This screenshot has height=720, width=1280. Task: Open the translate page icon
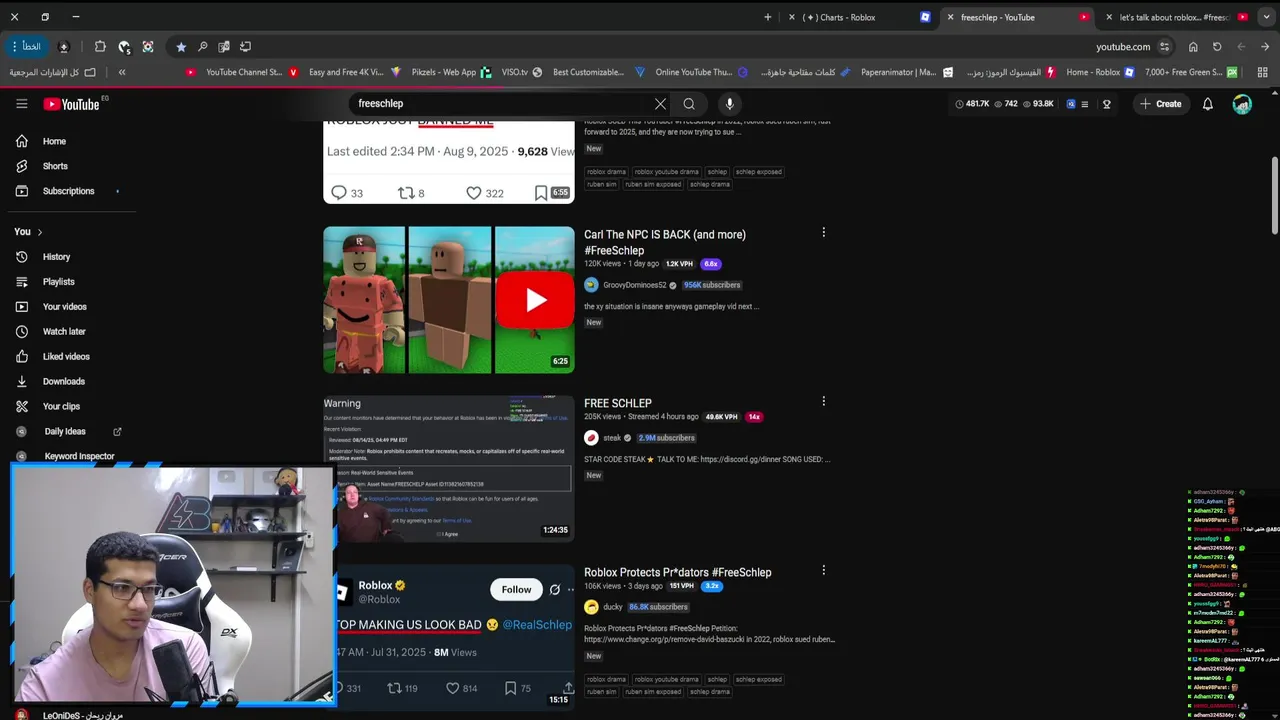click(x=224, y=46)
